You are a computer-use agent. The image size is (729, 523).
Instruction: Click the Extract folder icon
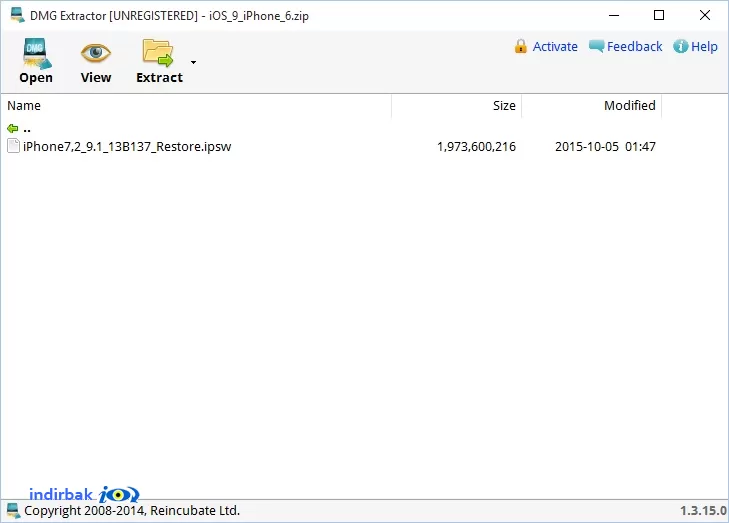click(158, 53)
